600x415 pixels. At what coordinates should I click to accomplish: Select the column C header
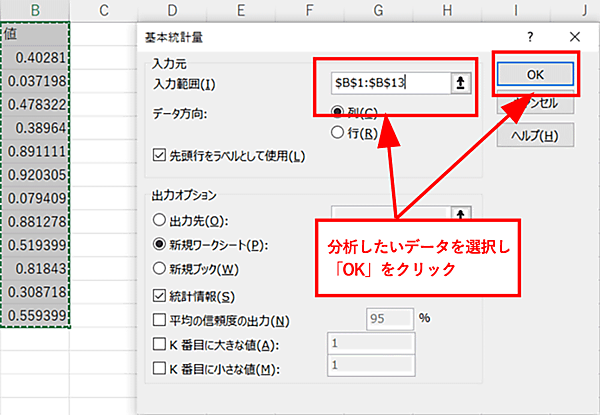[104, 11]
